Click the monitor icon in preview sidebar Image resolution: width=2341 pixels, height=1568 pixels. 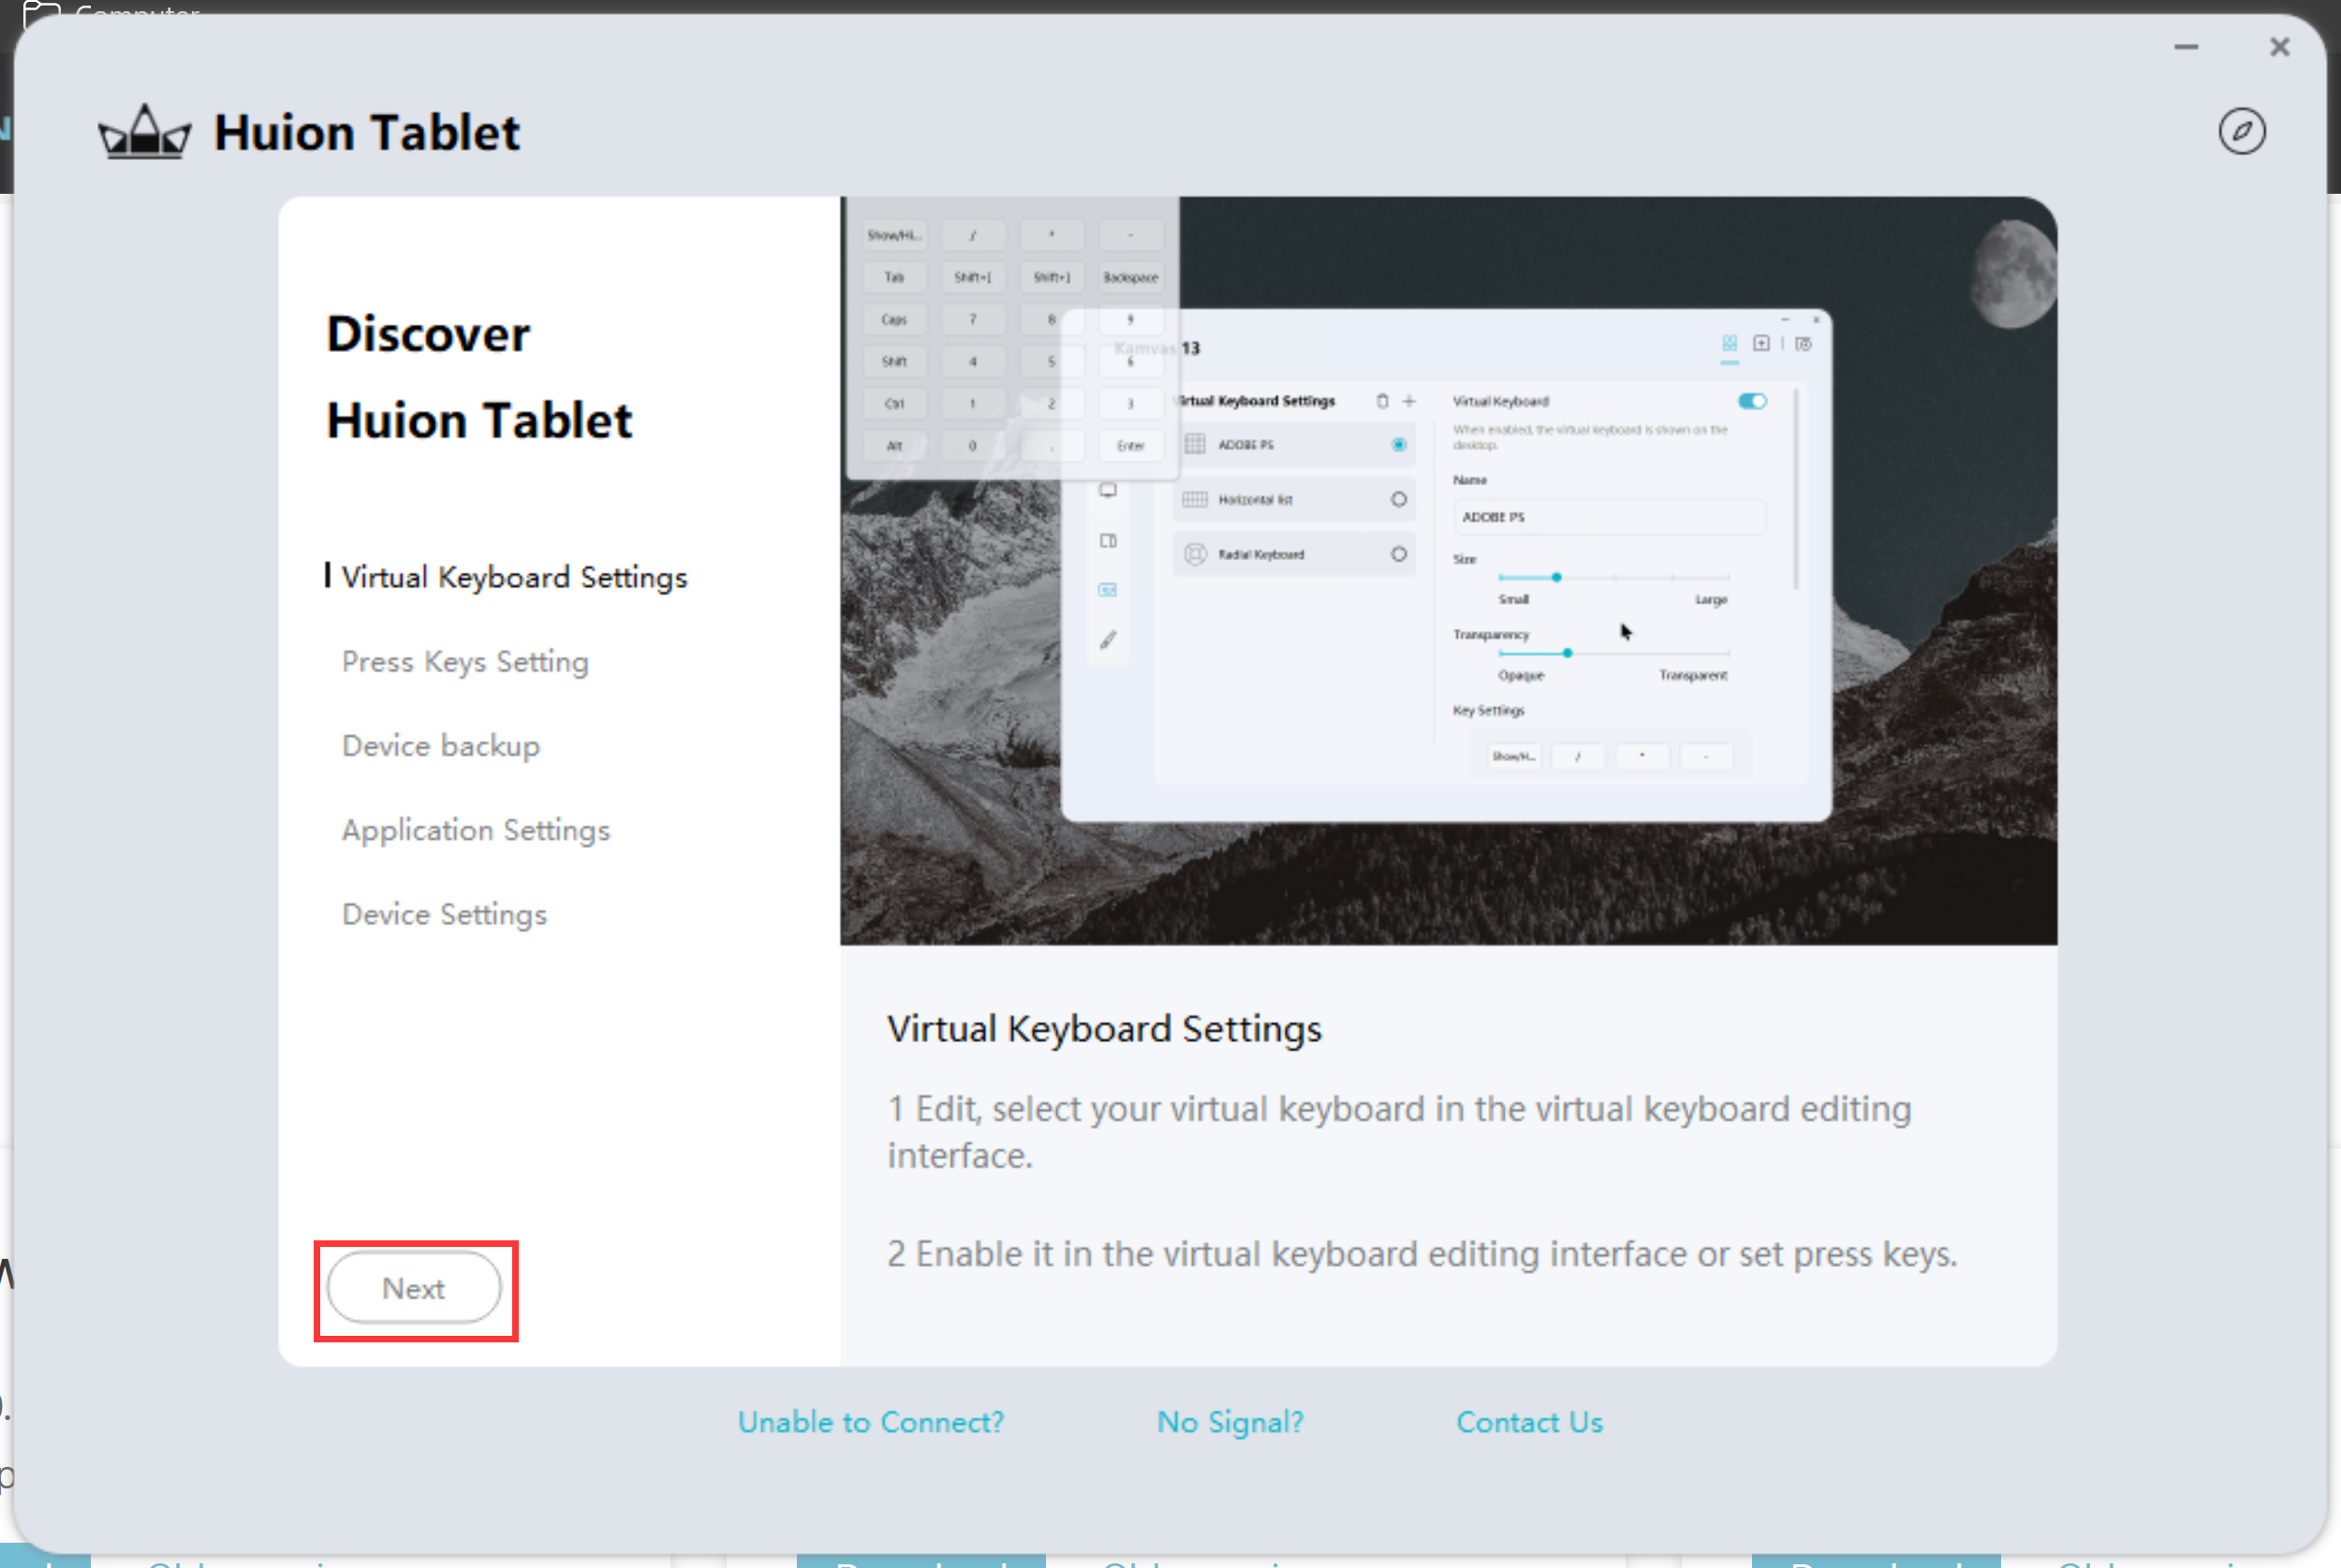[1108, 491]
